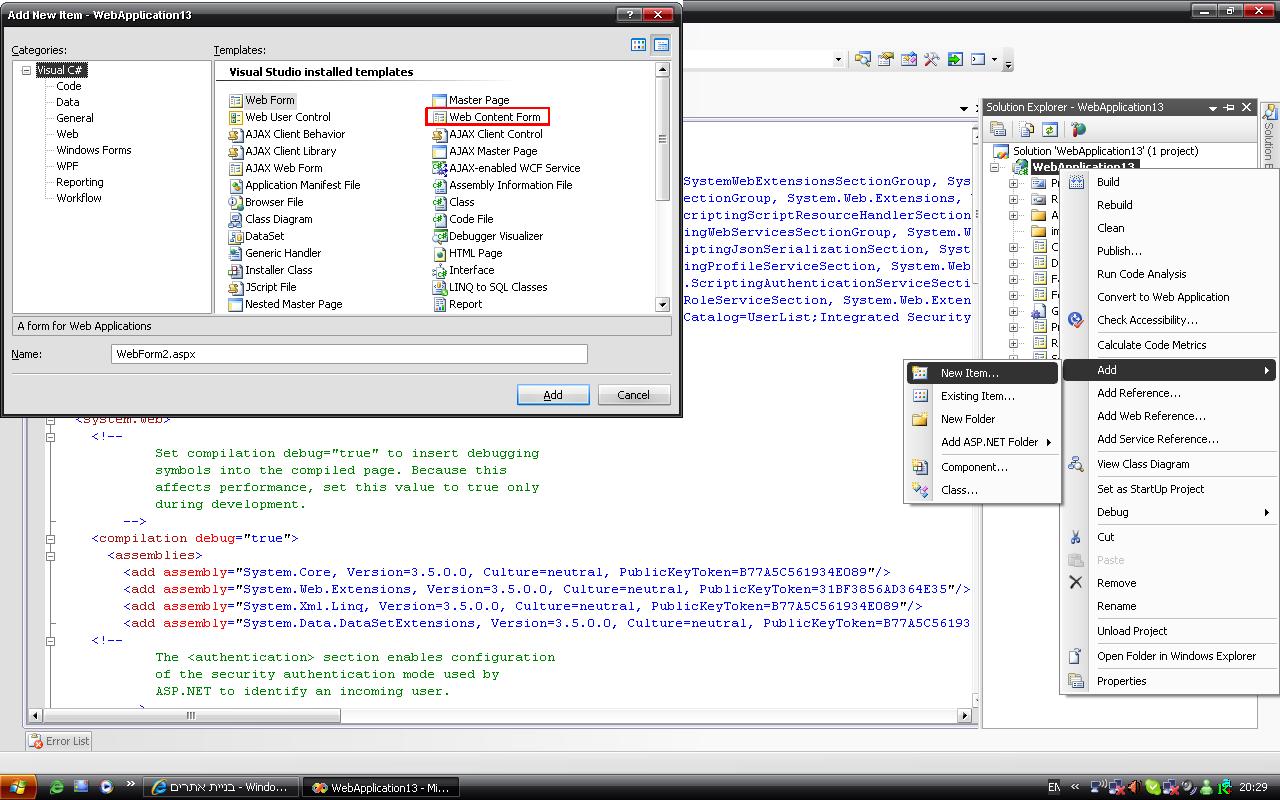The image size is (1280, 800).
Task: Collapse the compilation element in code editor
Action: pyautogui.click(x=50, y=538)
